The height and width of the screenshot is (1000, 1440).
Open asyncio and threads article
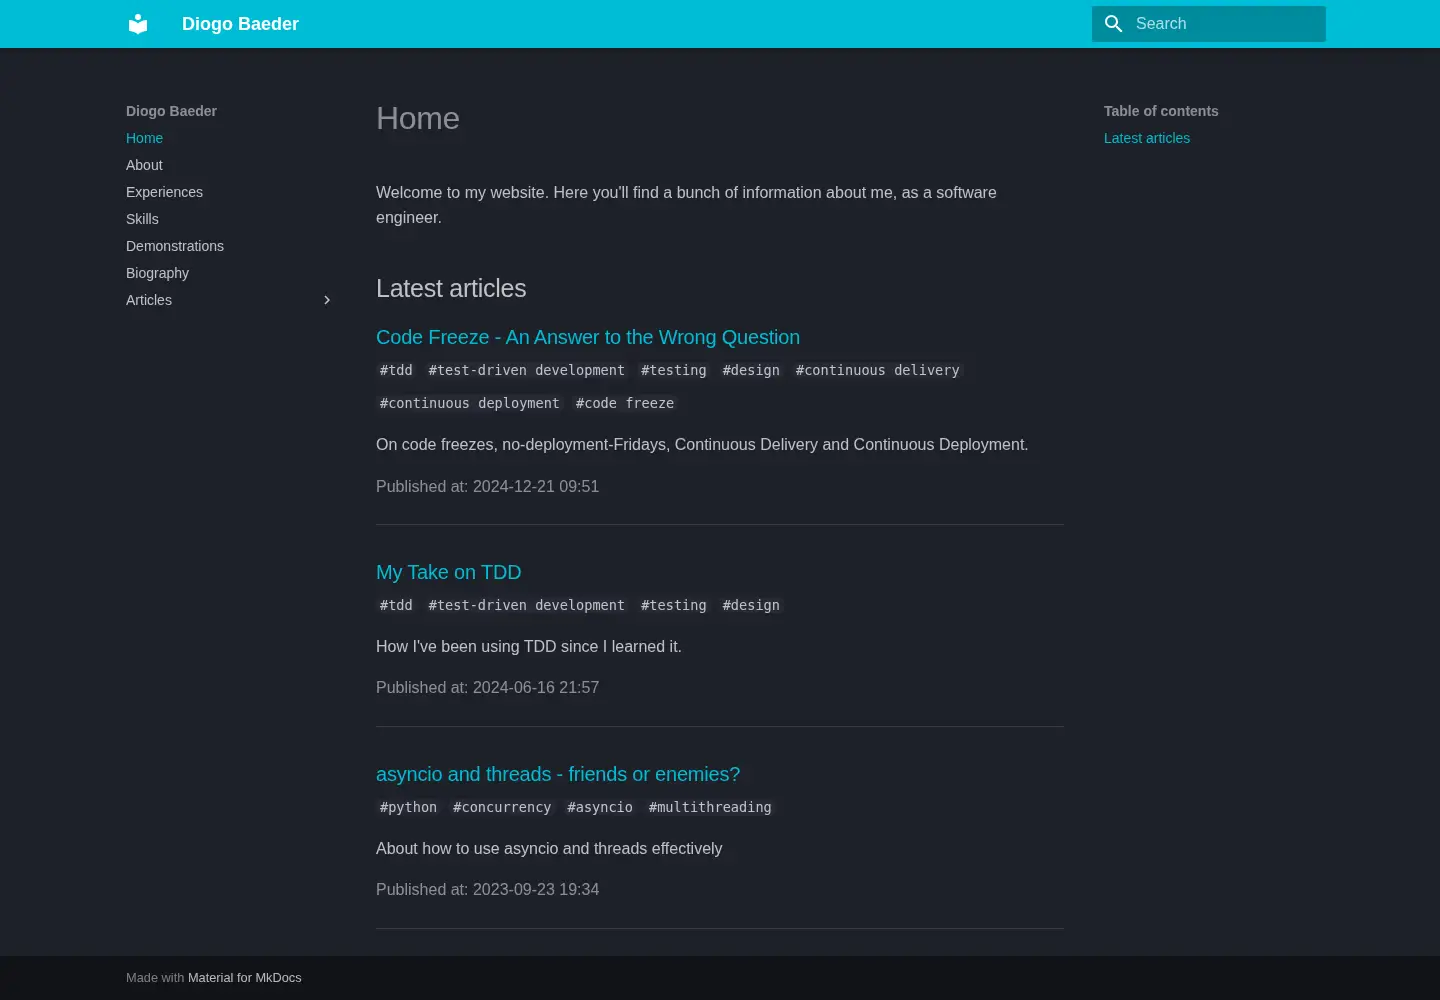click(558, 774)
